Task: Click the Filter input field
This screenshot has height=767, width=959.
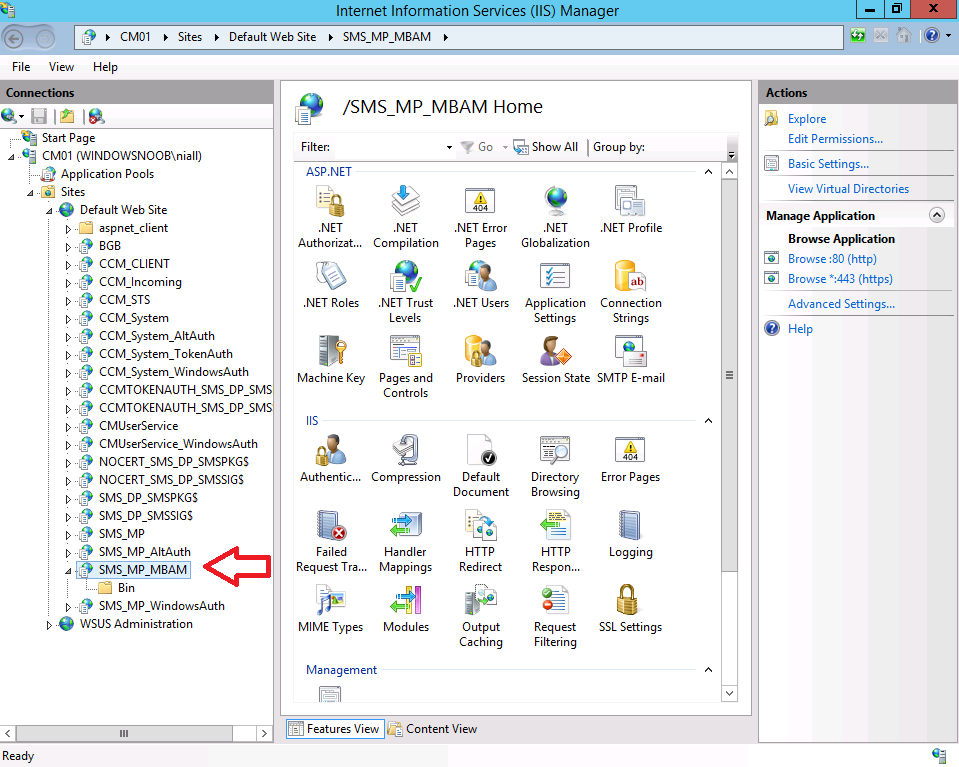Action: click(x=388, y=147)
